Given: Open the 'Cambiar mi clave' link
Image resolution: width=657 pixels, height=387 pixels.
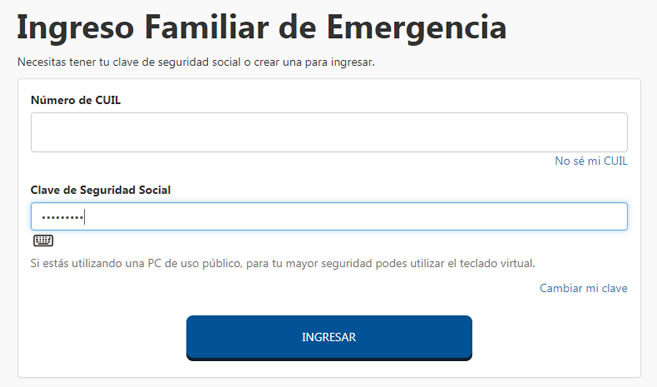Looking at the screenshot, I should (583, 288).
